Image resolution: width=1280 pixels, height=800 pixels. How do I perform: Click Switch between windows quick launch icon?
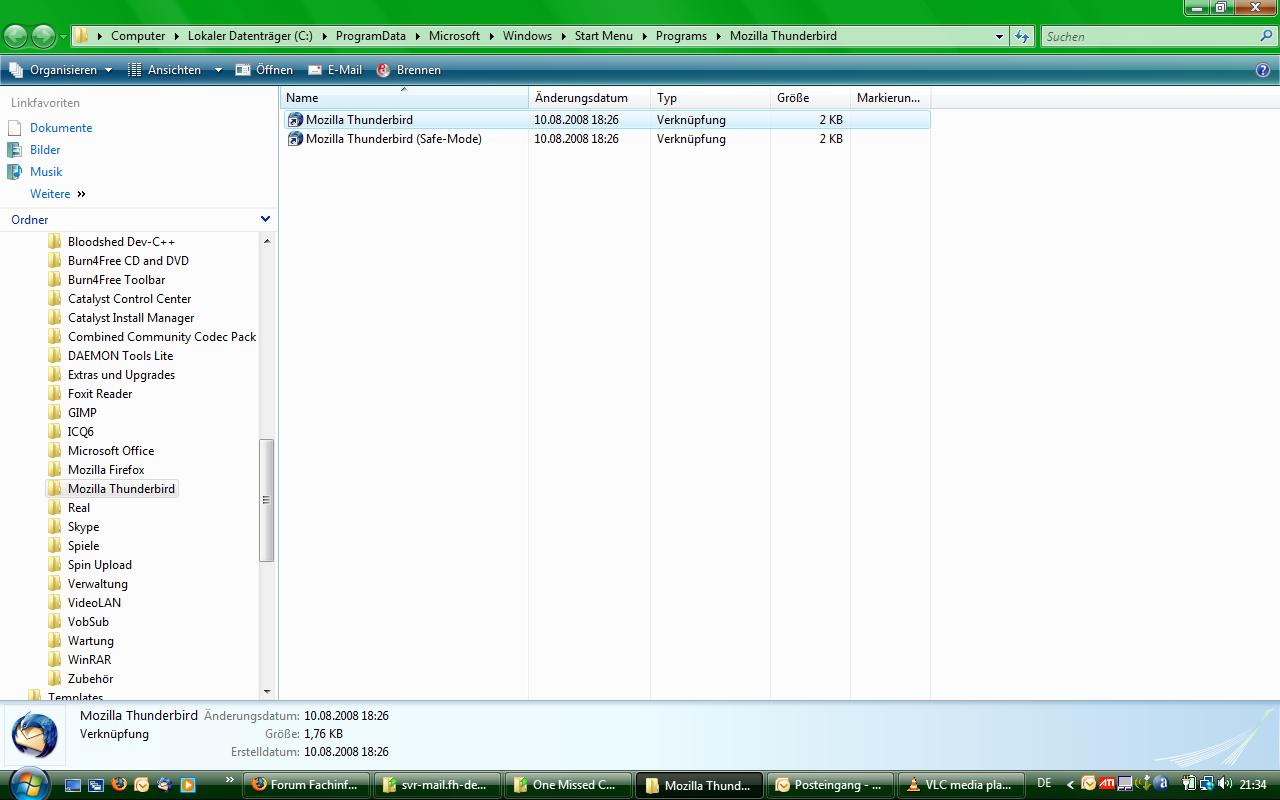click(x=96, y=785)
